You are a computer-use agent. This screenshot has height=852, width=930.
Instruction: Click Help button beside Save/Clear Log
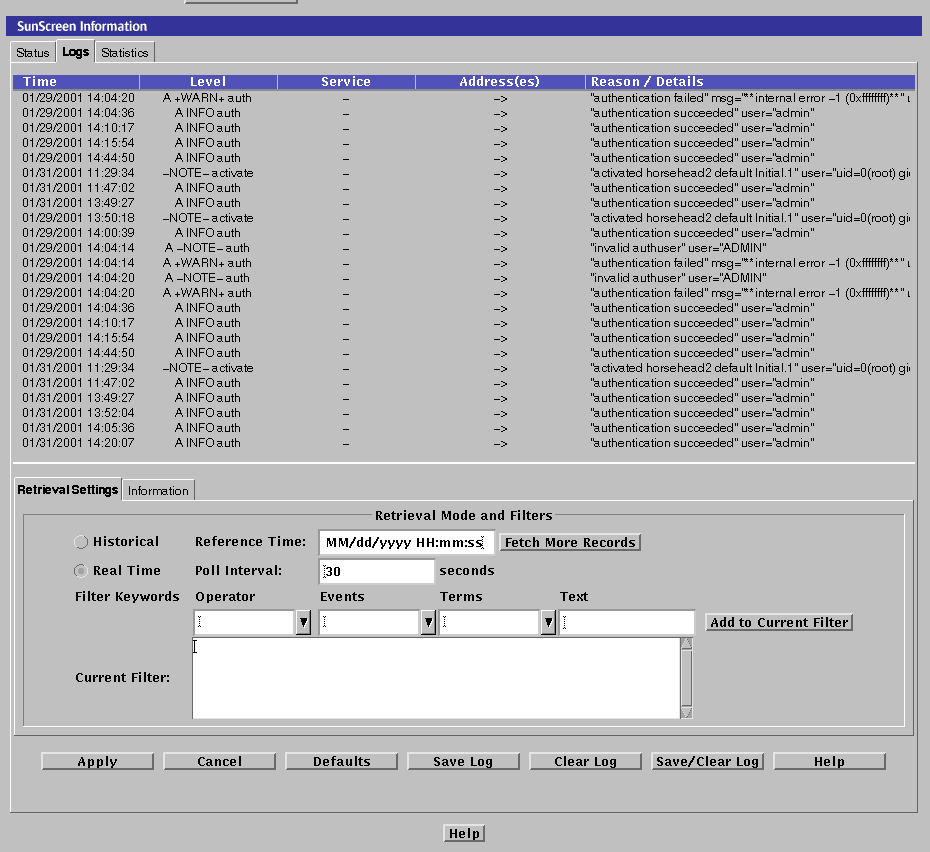pyautogui.click(x=829, y=761)
